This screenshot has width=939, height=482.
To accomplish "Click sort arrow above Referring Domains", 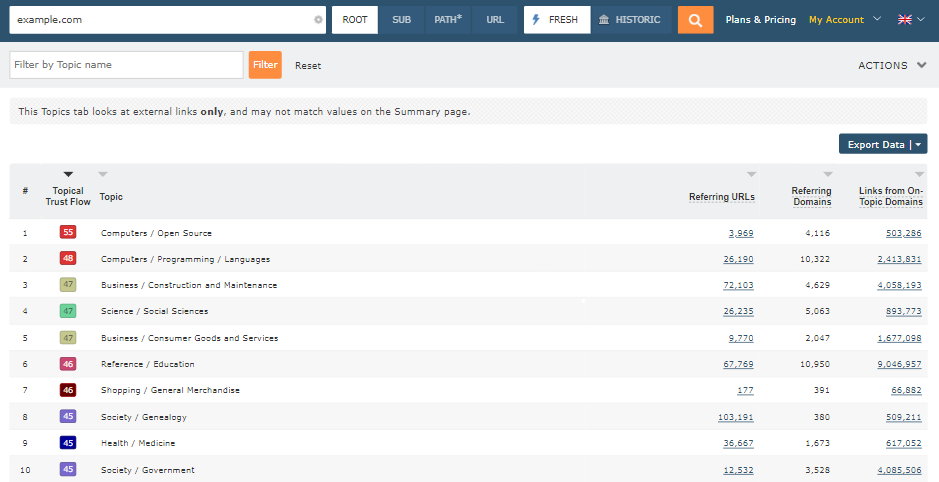I will [827, 174].
